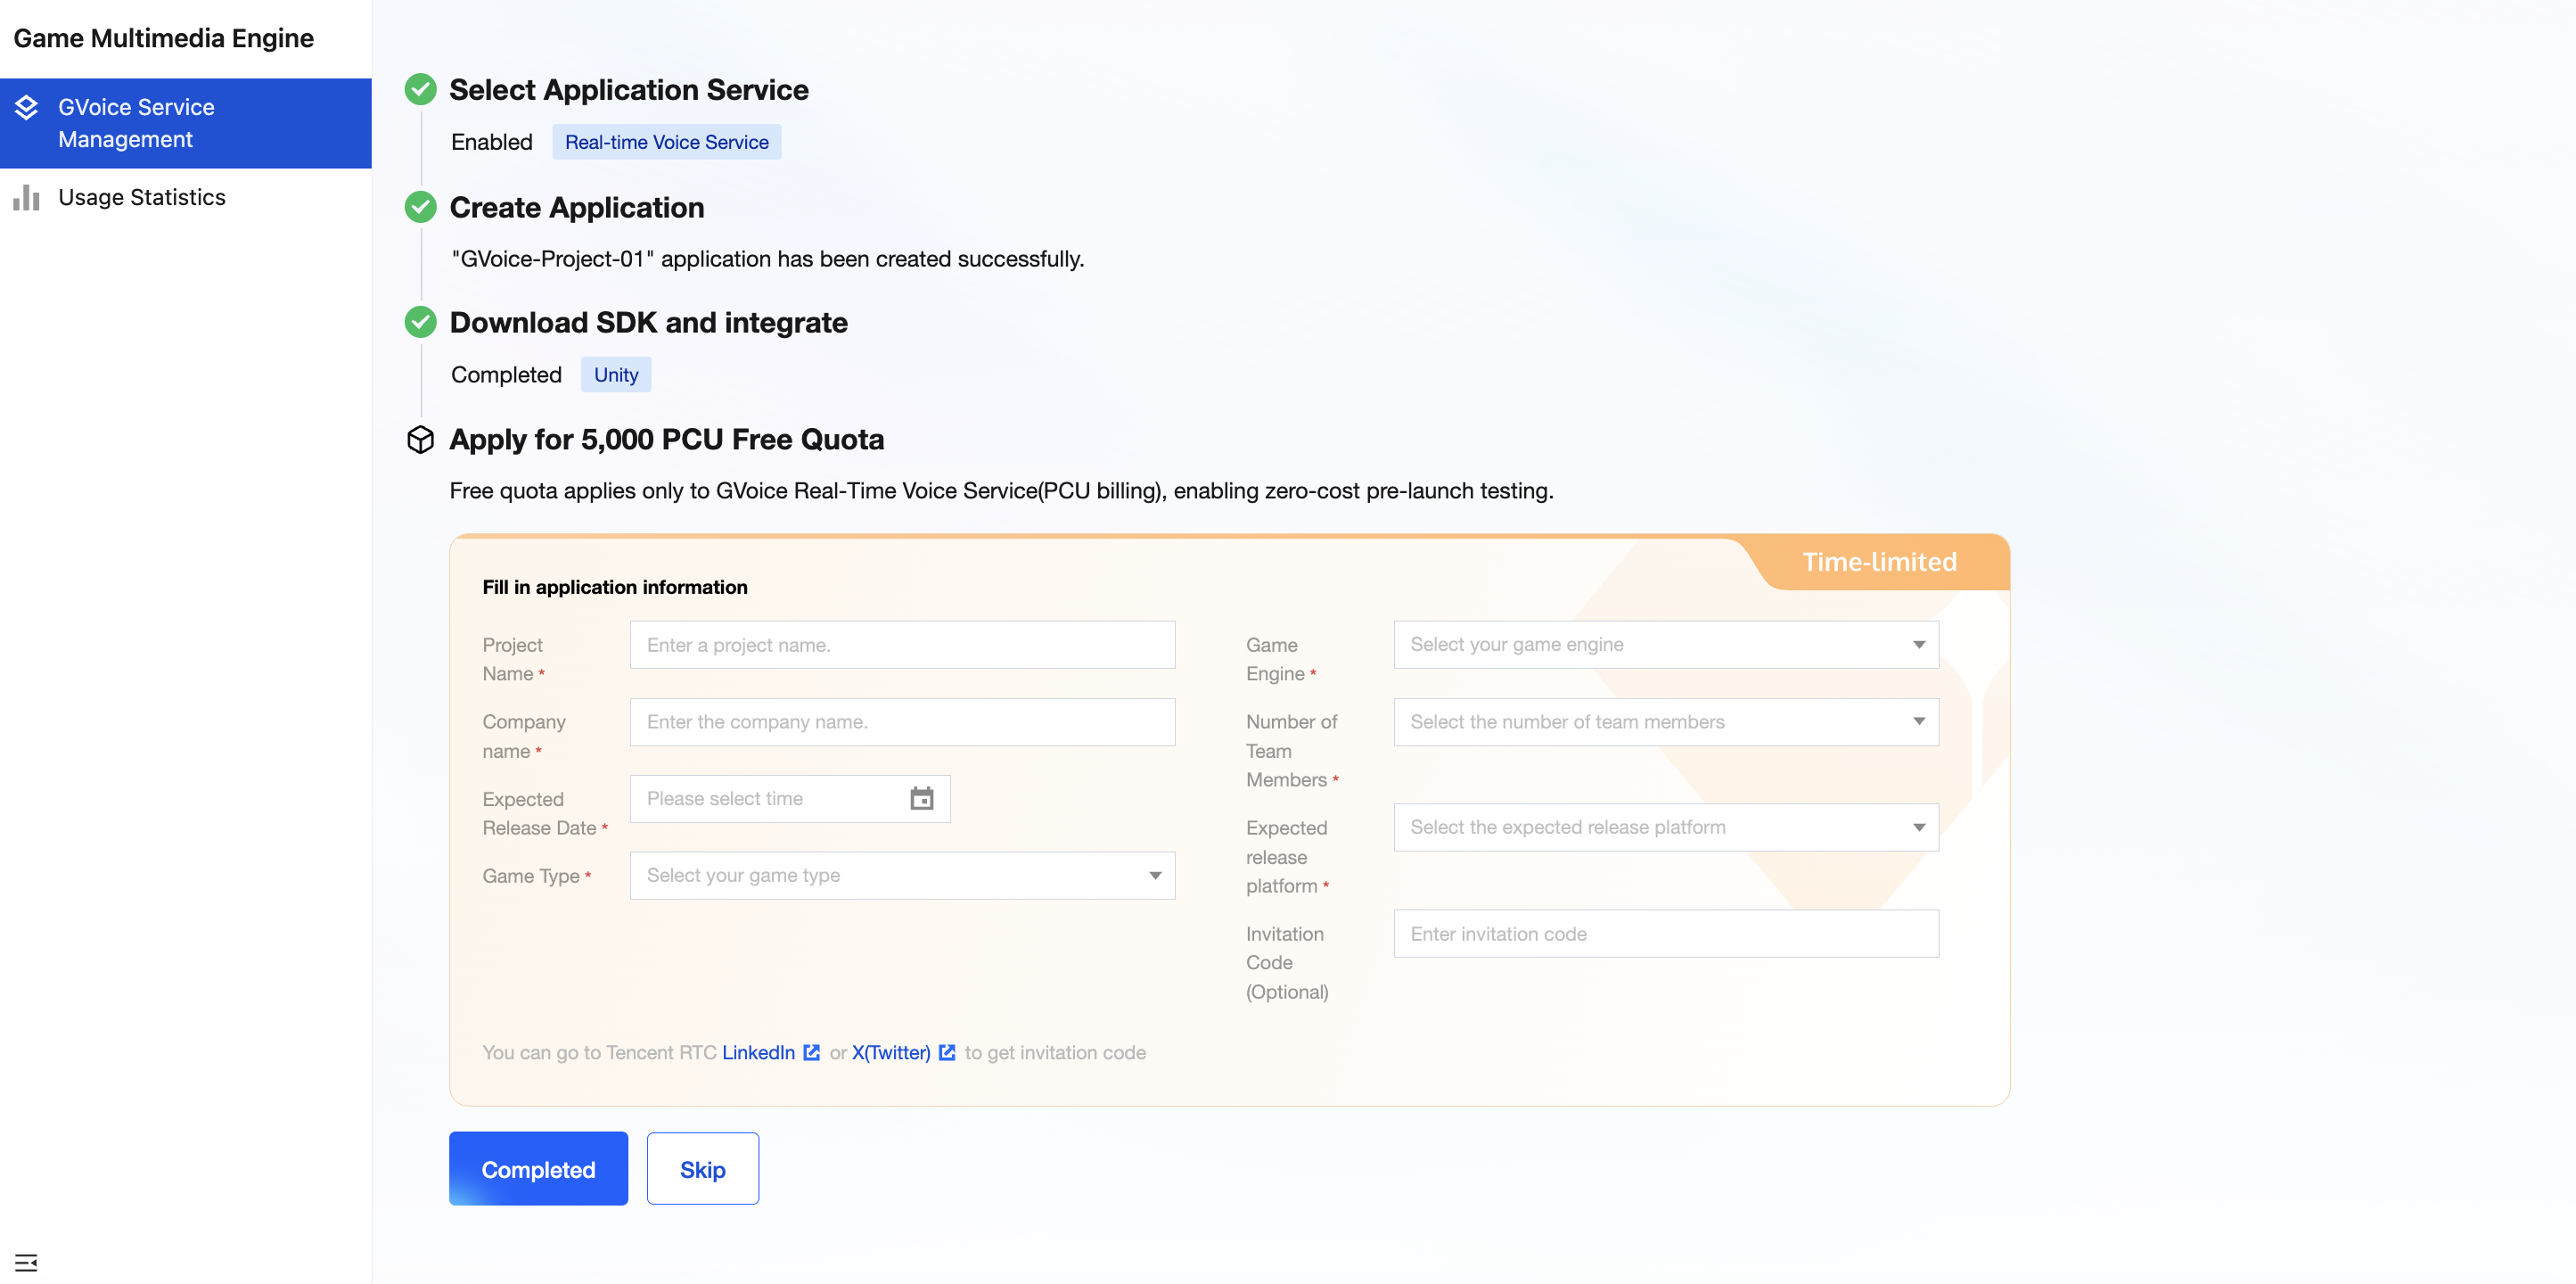Click the Skip button
This screenshot has width=2576, height=1284.
coord(702,1168)
